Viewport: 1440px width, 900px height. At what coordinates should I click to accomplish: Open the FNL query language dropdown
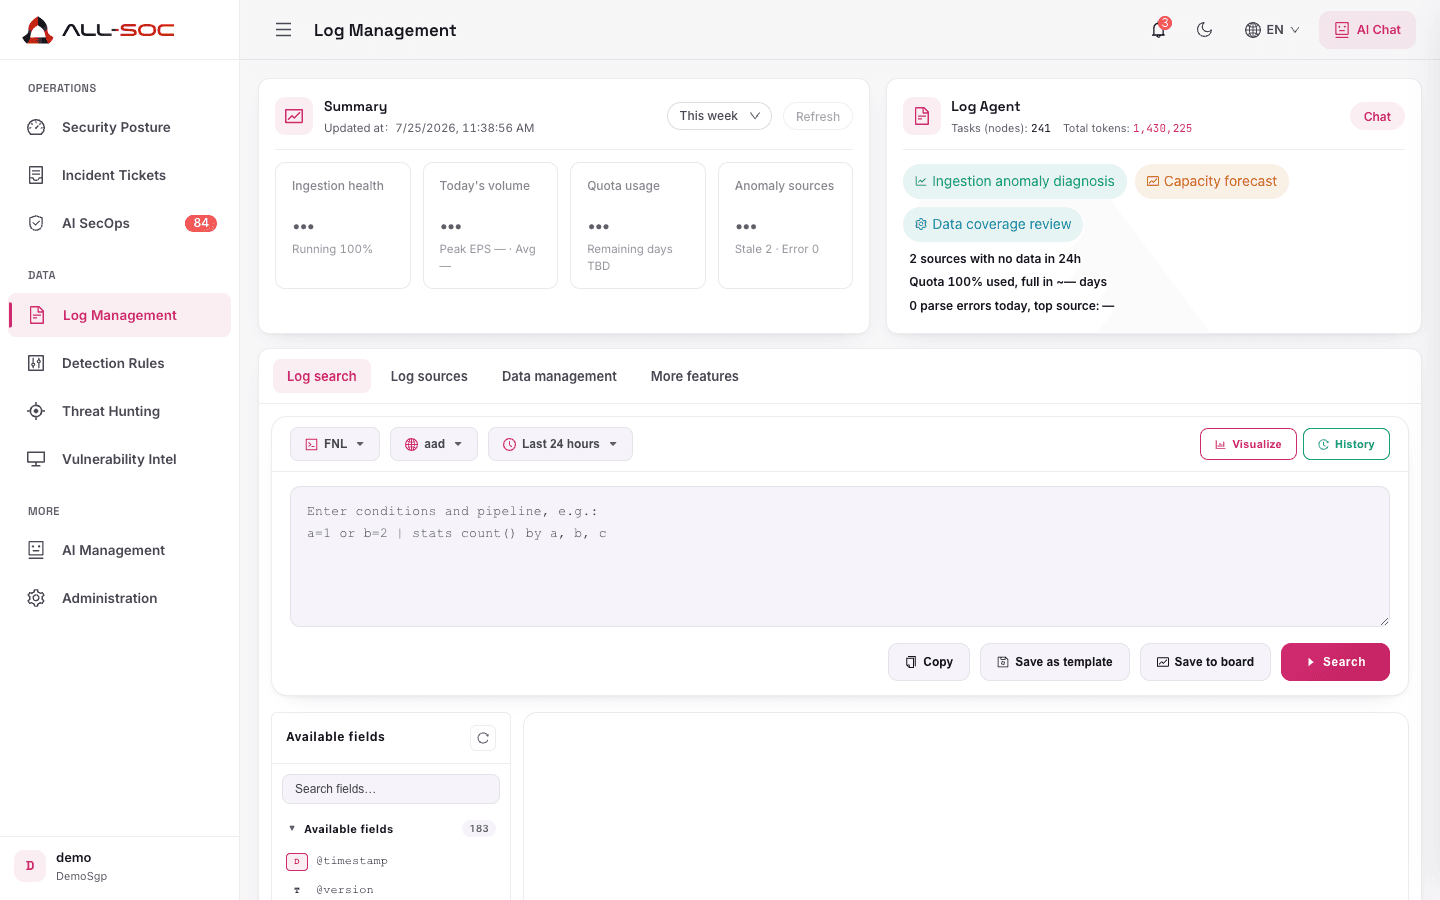335,444
